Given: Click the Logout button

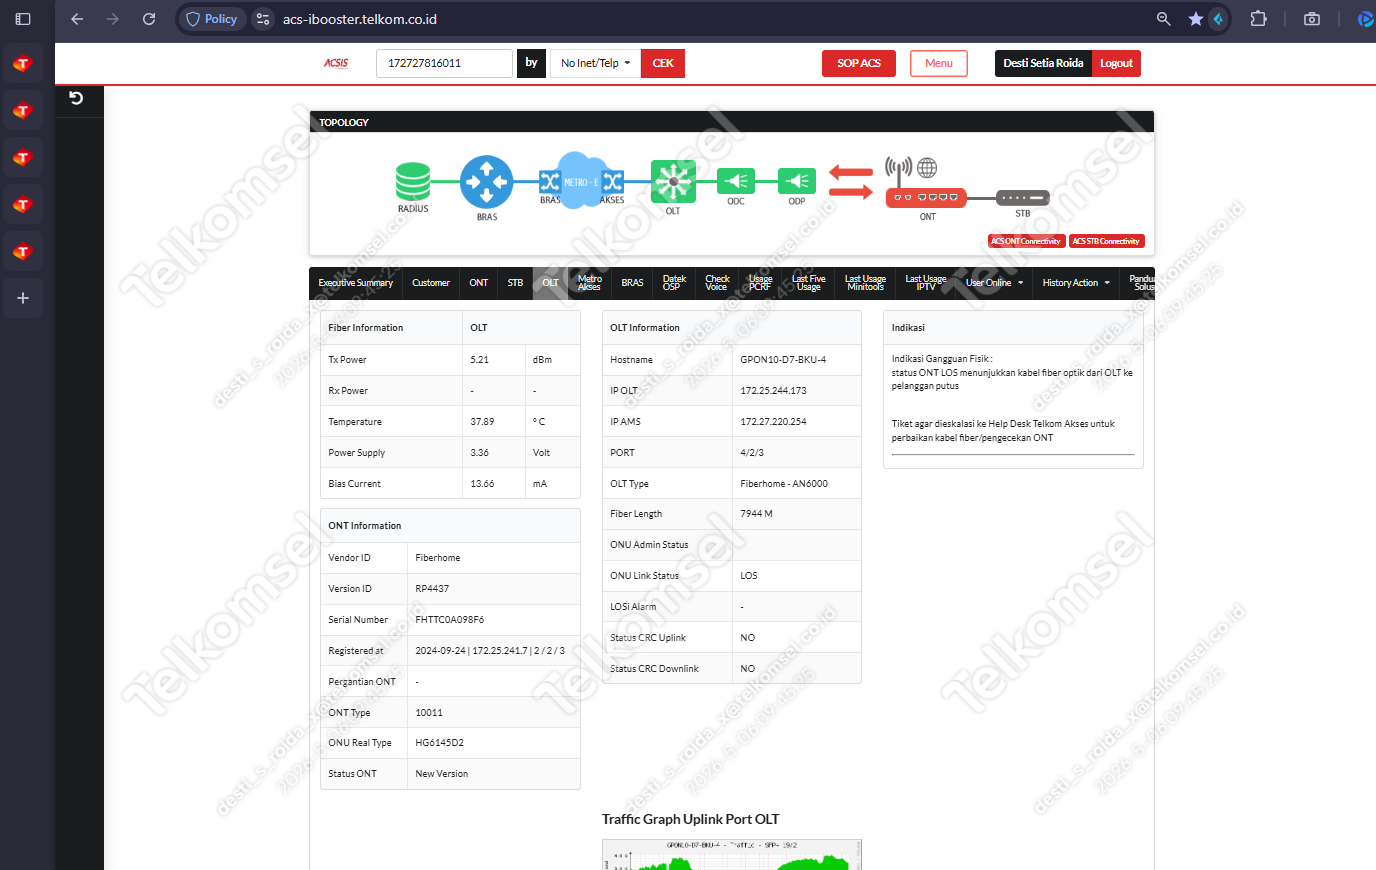Looking at the screenshot, I should (x=1116, y=63).
